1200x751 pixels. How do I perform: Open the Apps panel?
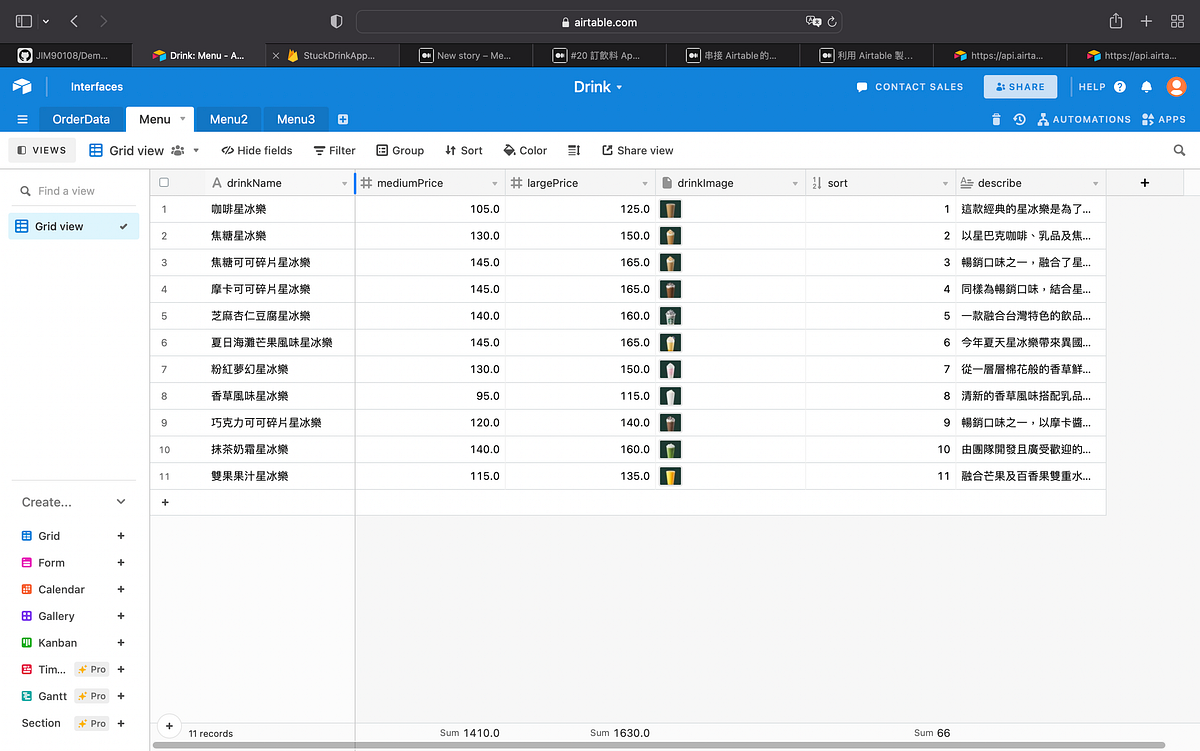(1163, 118)
